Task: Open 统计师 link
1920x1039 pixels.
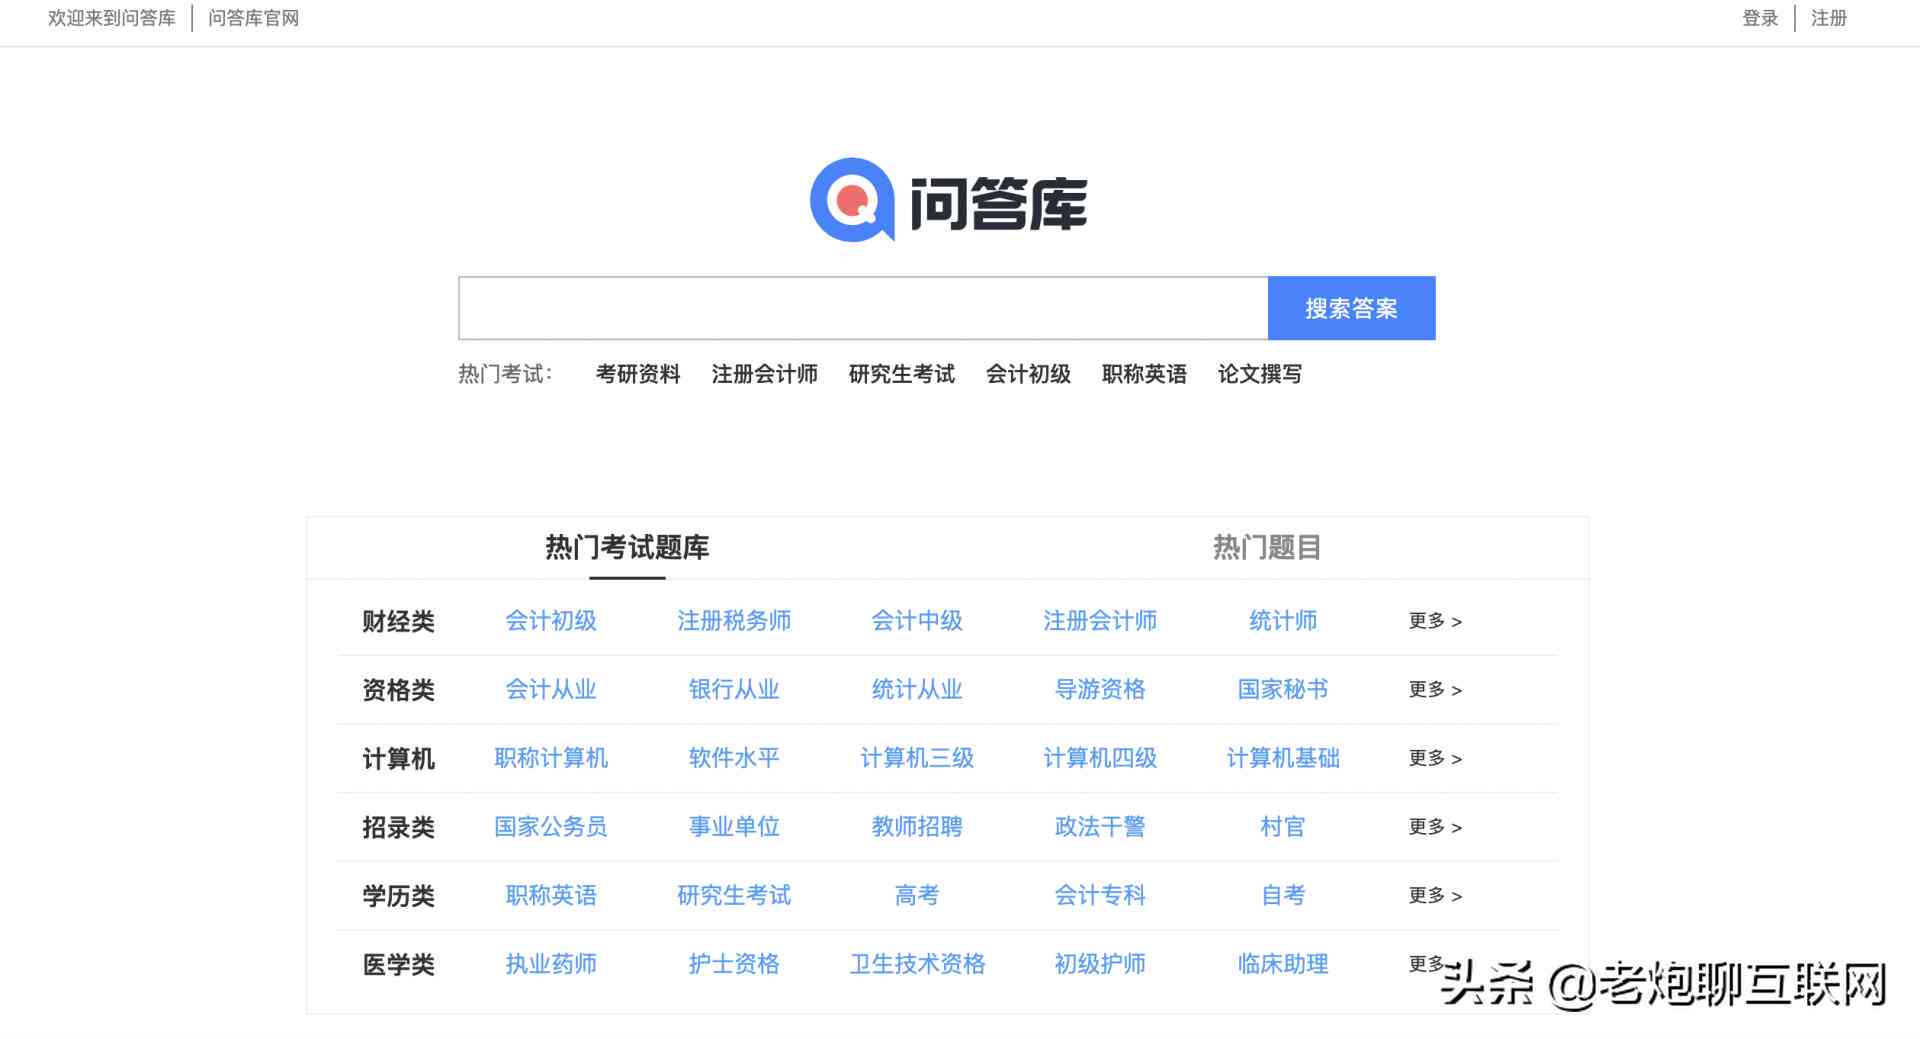Action: (1283, 621)
